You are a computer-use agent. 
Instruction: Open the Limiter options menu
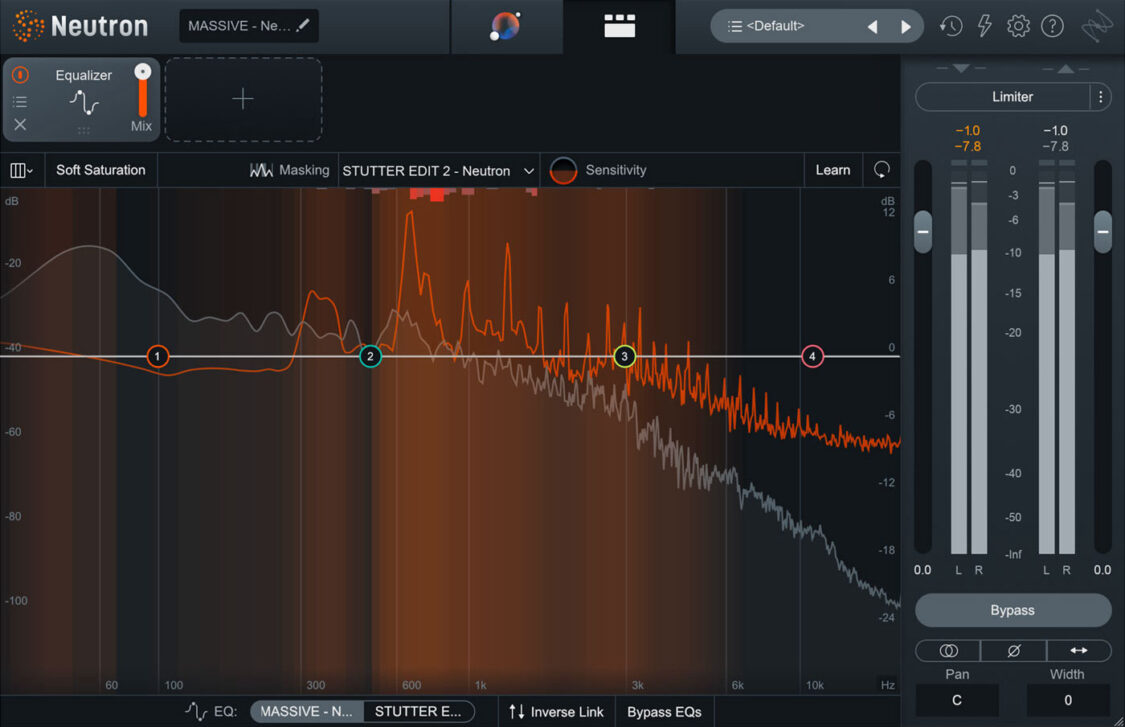tap(1100, 96)
